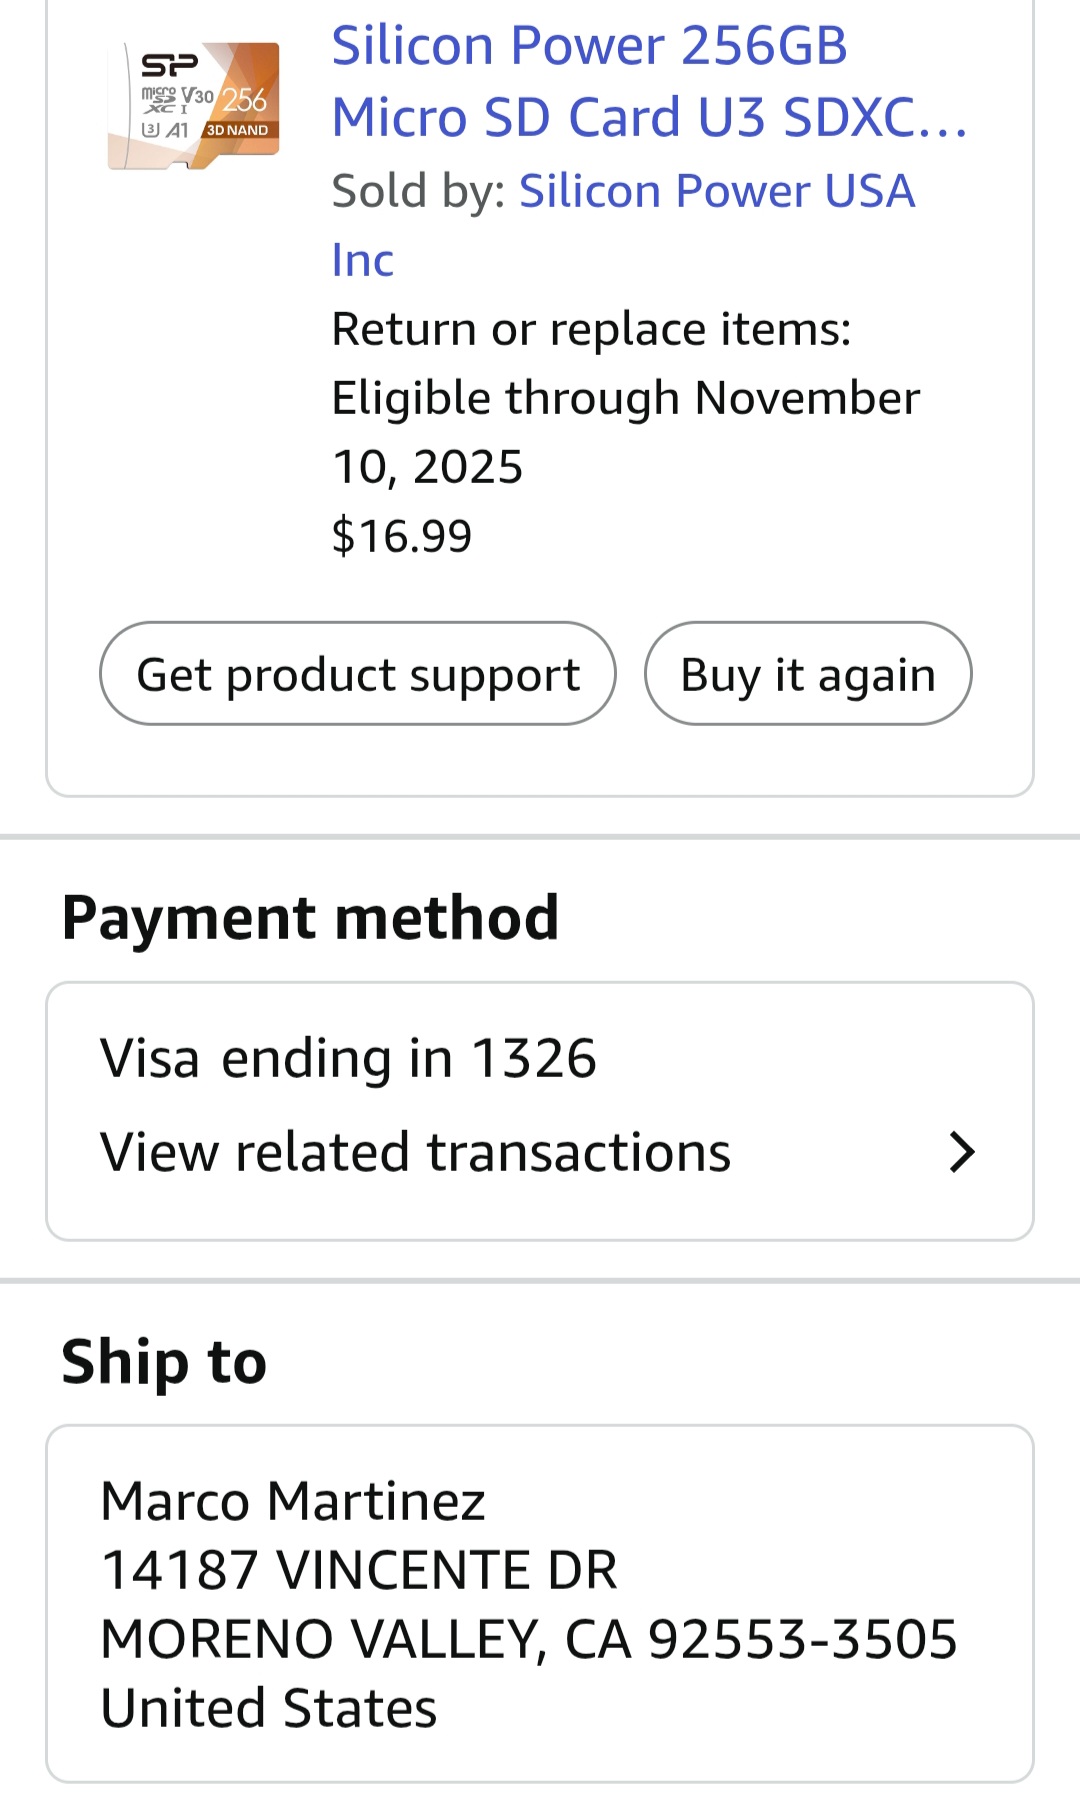
Task: Tap the Buy it again button
Action: tap(807, 674)
